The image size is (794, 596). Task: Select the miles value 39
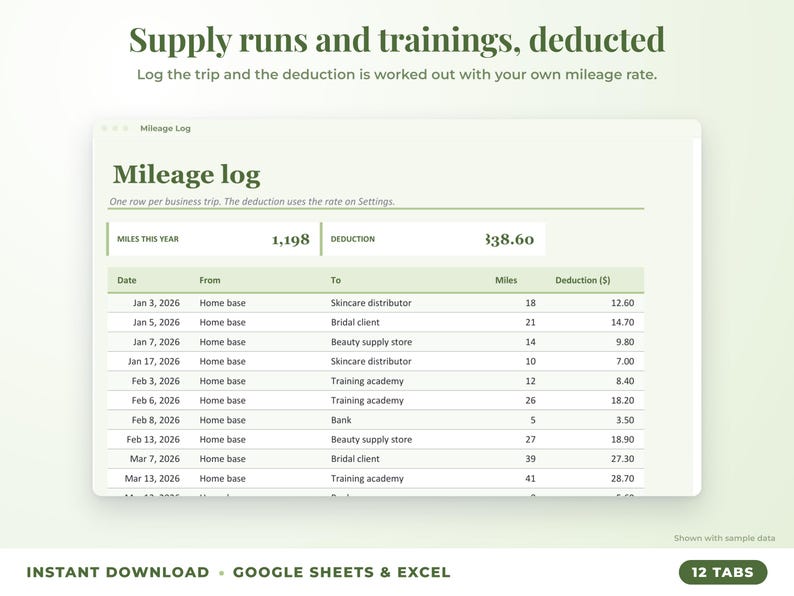pos(530,459)
